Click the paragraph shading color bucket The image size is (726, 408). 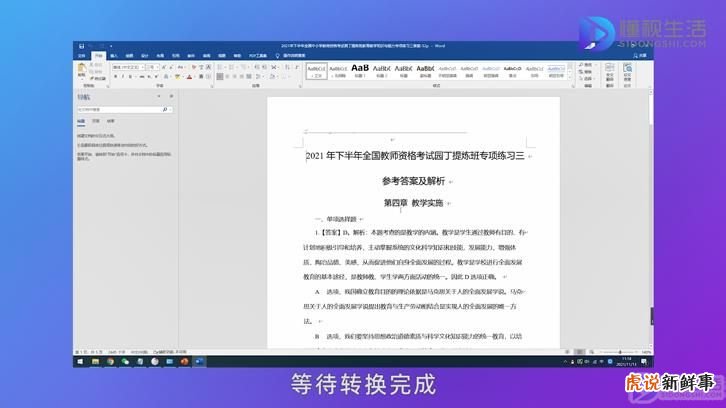pyautogui.click(x=272, y=76)
